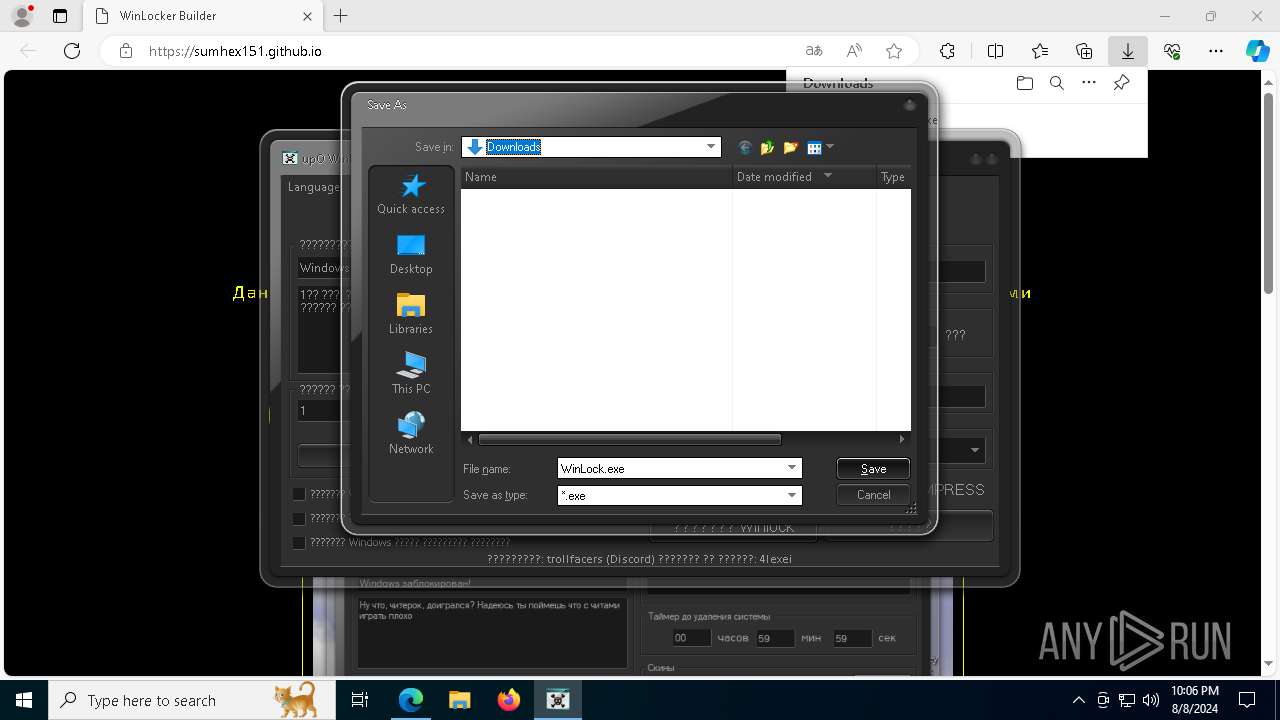The image size is (1280, 720).
Task: Open Browser essentials heart icon
Action: (x=1172, y=51)
